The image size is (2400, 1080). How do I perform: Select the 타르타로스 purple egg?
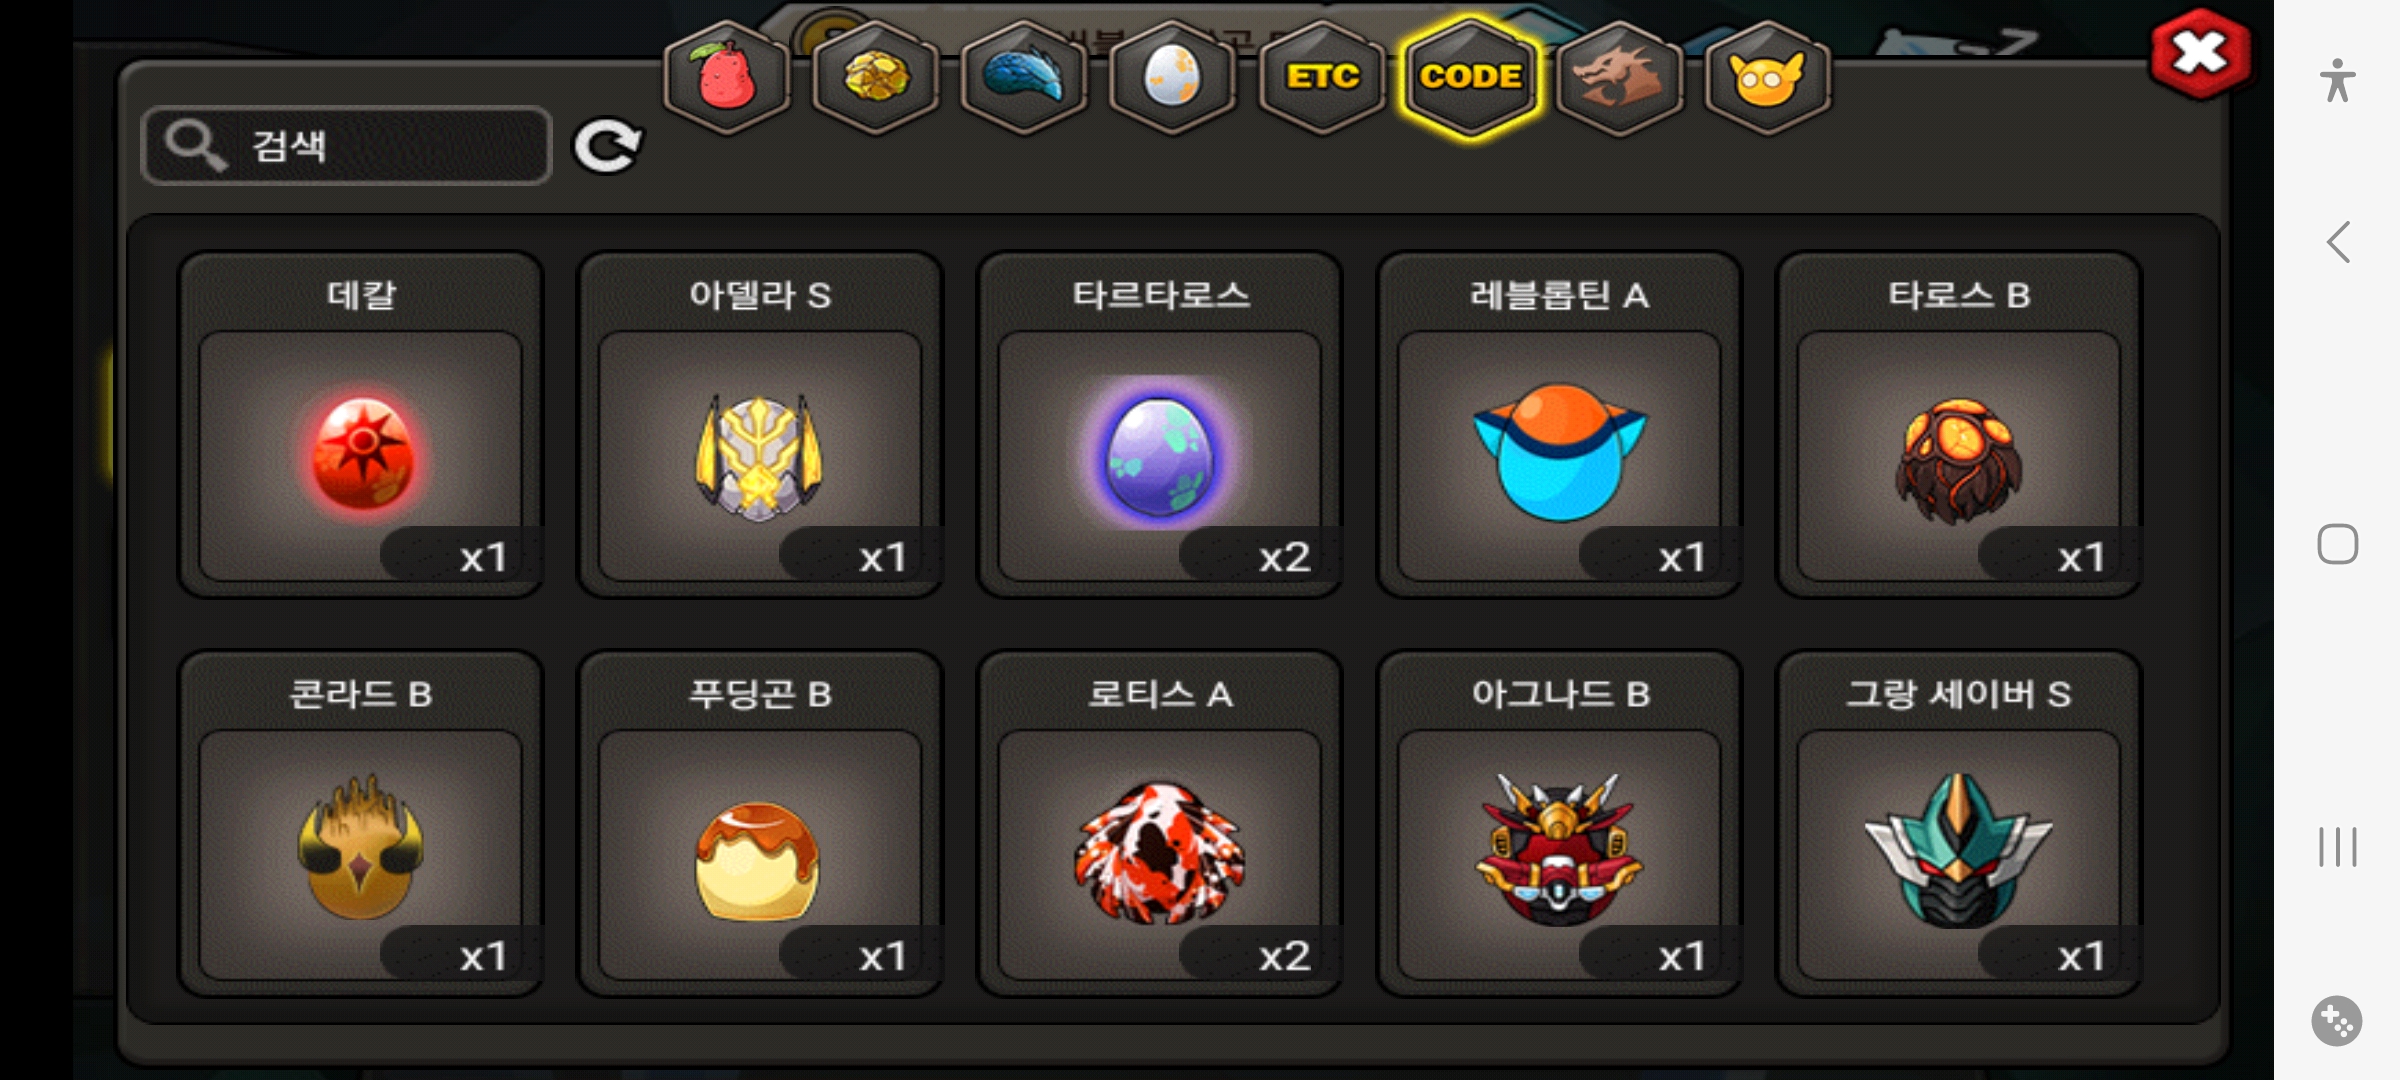pyautogui.click(x=1160, y=425)
